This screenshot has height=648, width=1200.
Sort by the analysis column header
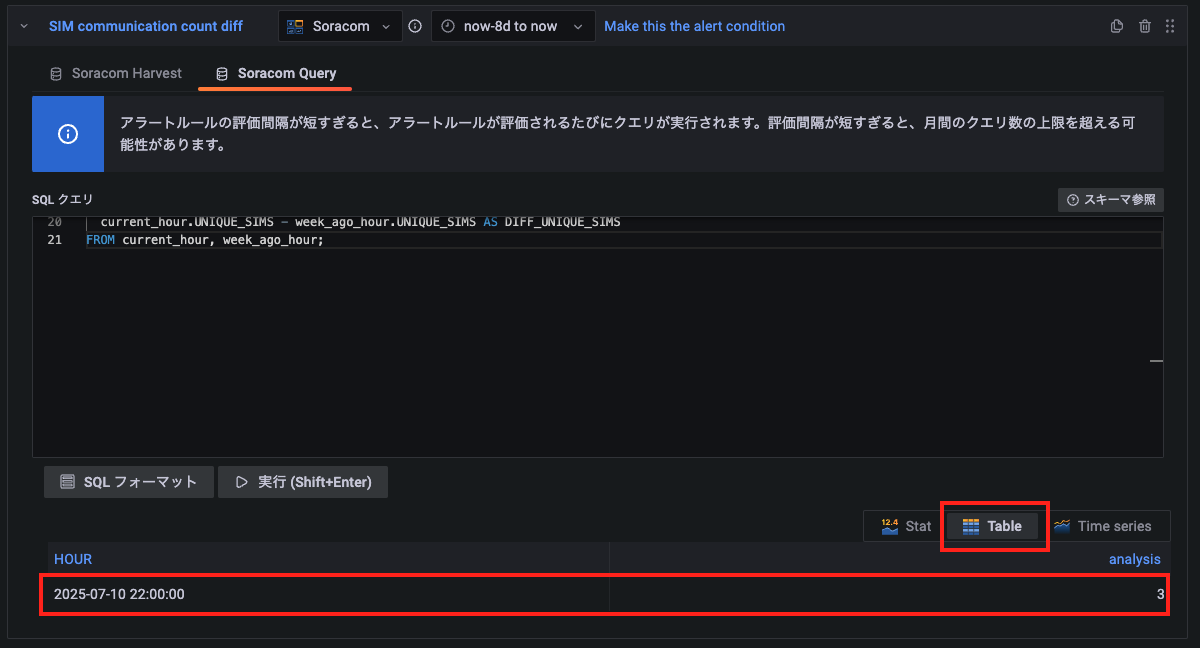tap(1134, 559)
